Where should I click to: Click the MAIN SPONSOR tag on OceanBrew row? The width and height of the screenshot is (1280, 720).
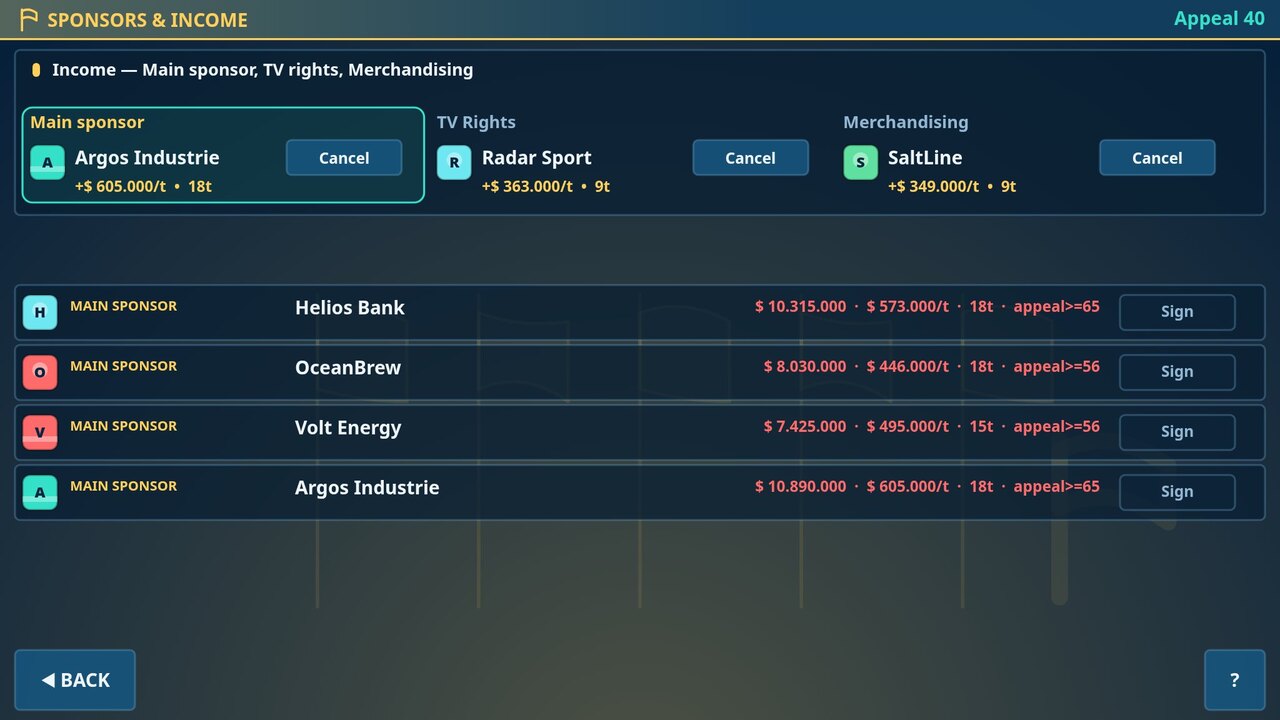pos(123,366)
